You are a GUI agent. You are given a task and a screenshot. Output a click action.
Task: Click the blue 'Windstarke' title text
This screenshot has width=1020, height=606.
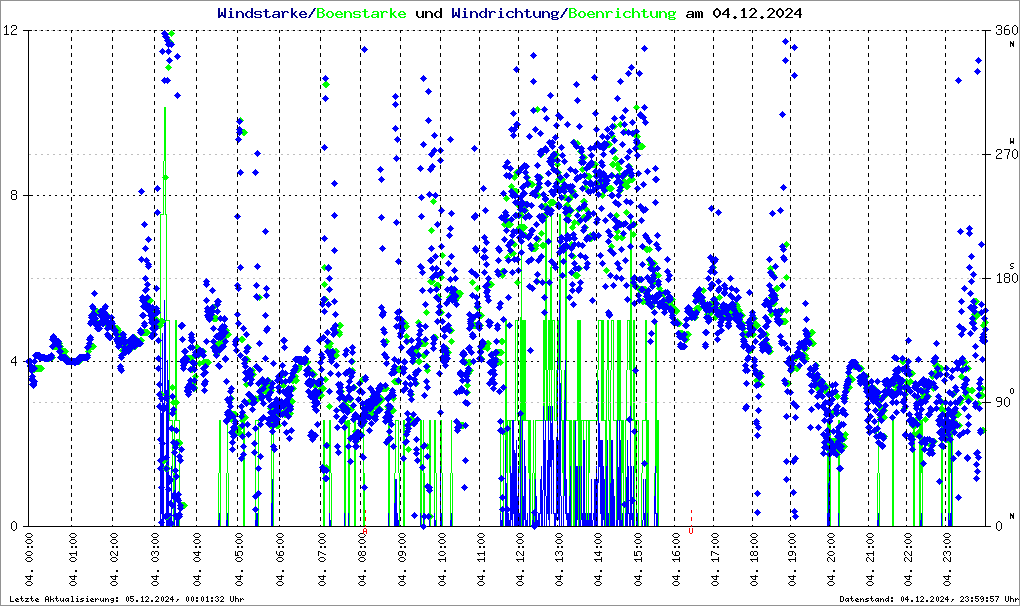(264, 14)
